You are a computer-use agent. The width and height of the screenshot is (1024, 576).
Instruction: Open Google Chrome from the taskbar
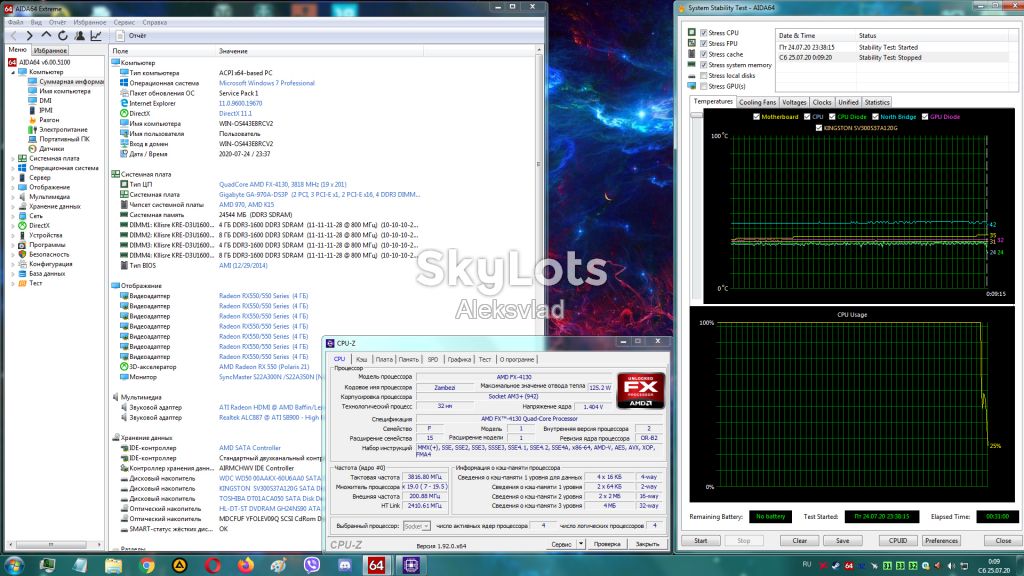146,565
